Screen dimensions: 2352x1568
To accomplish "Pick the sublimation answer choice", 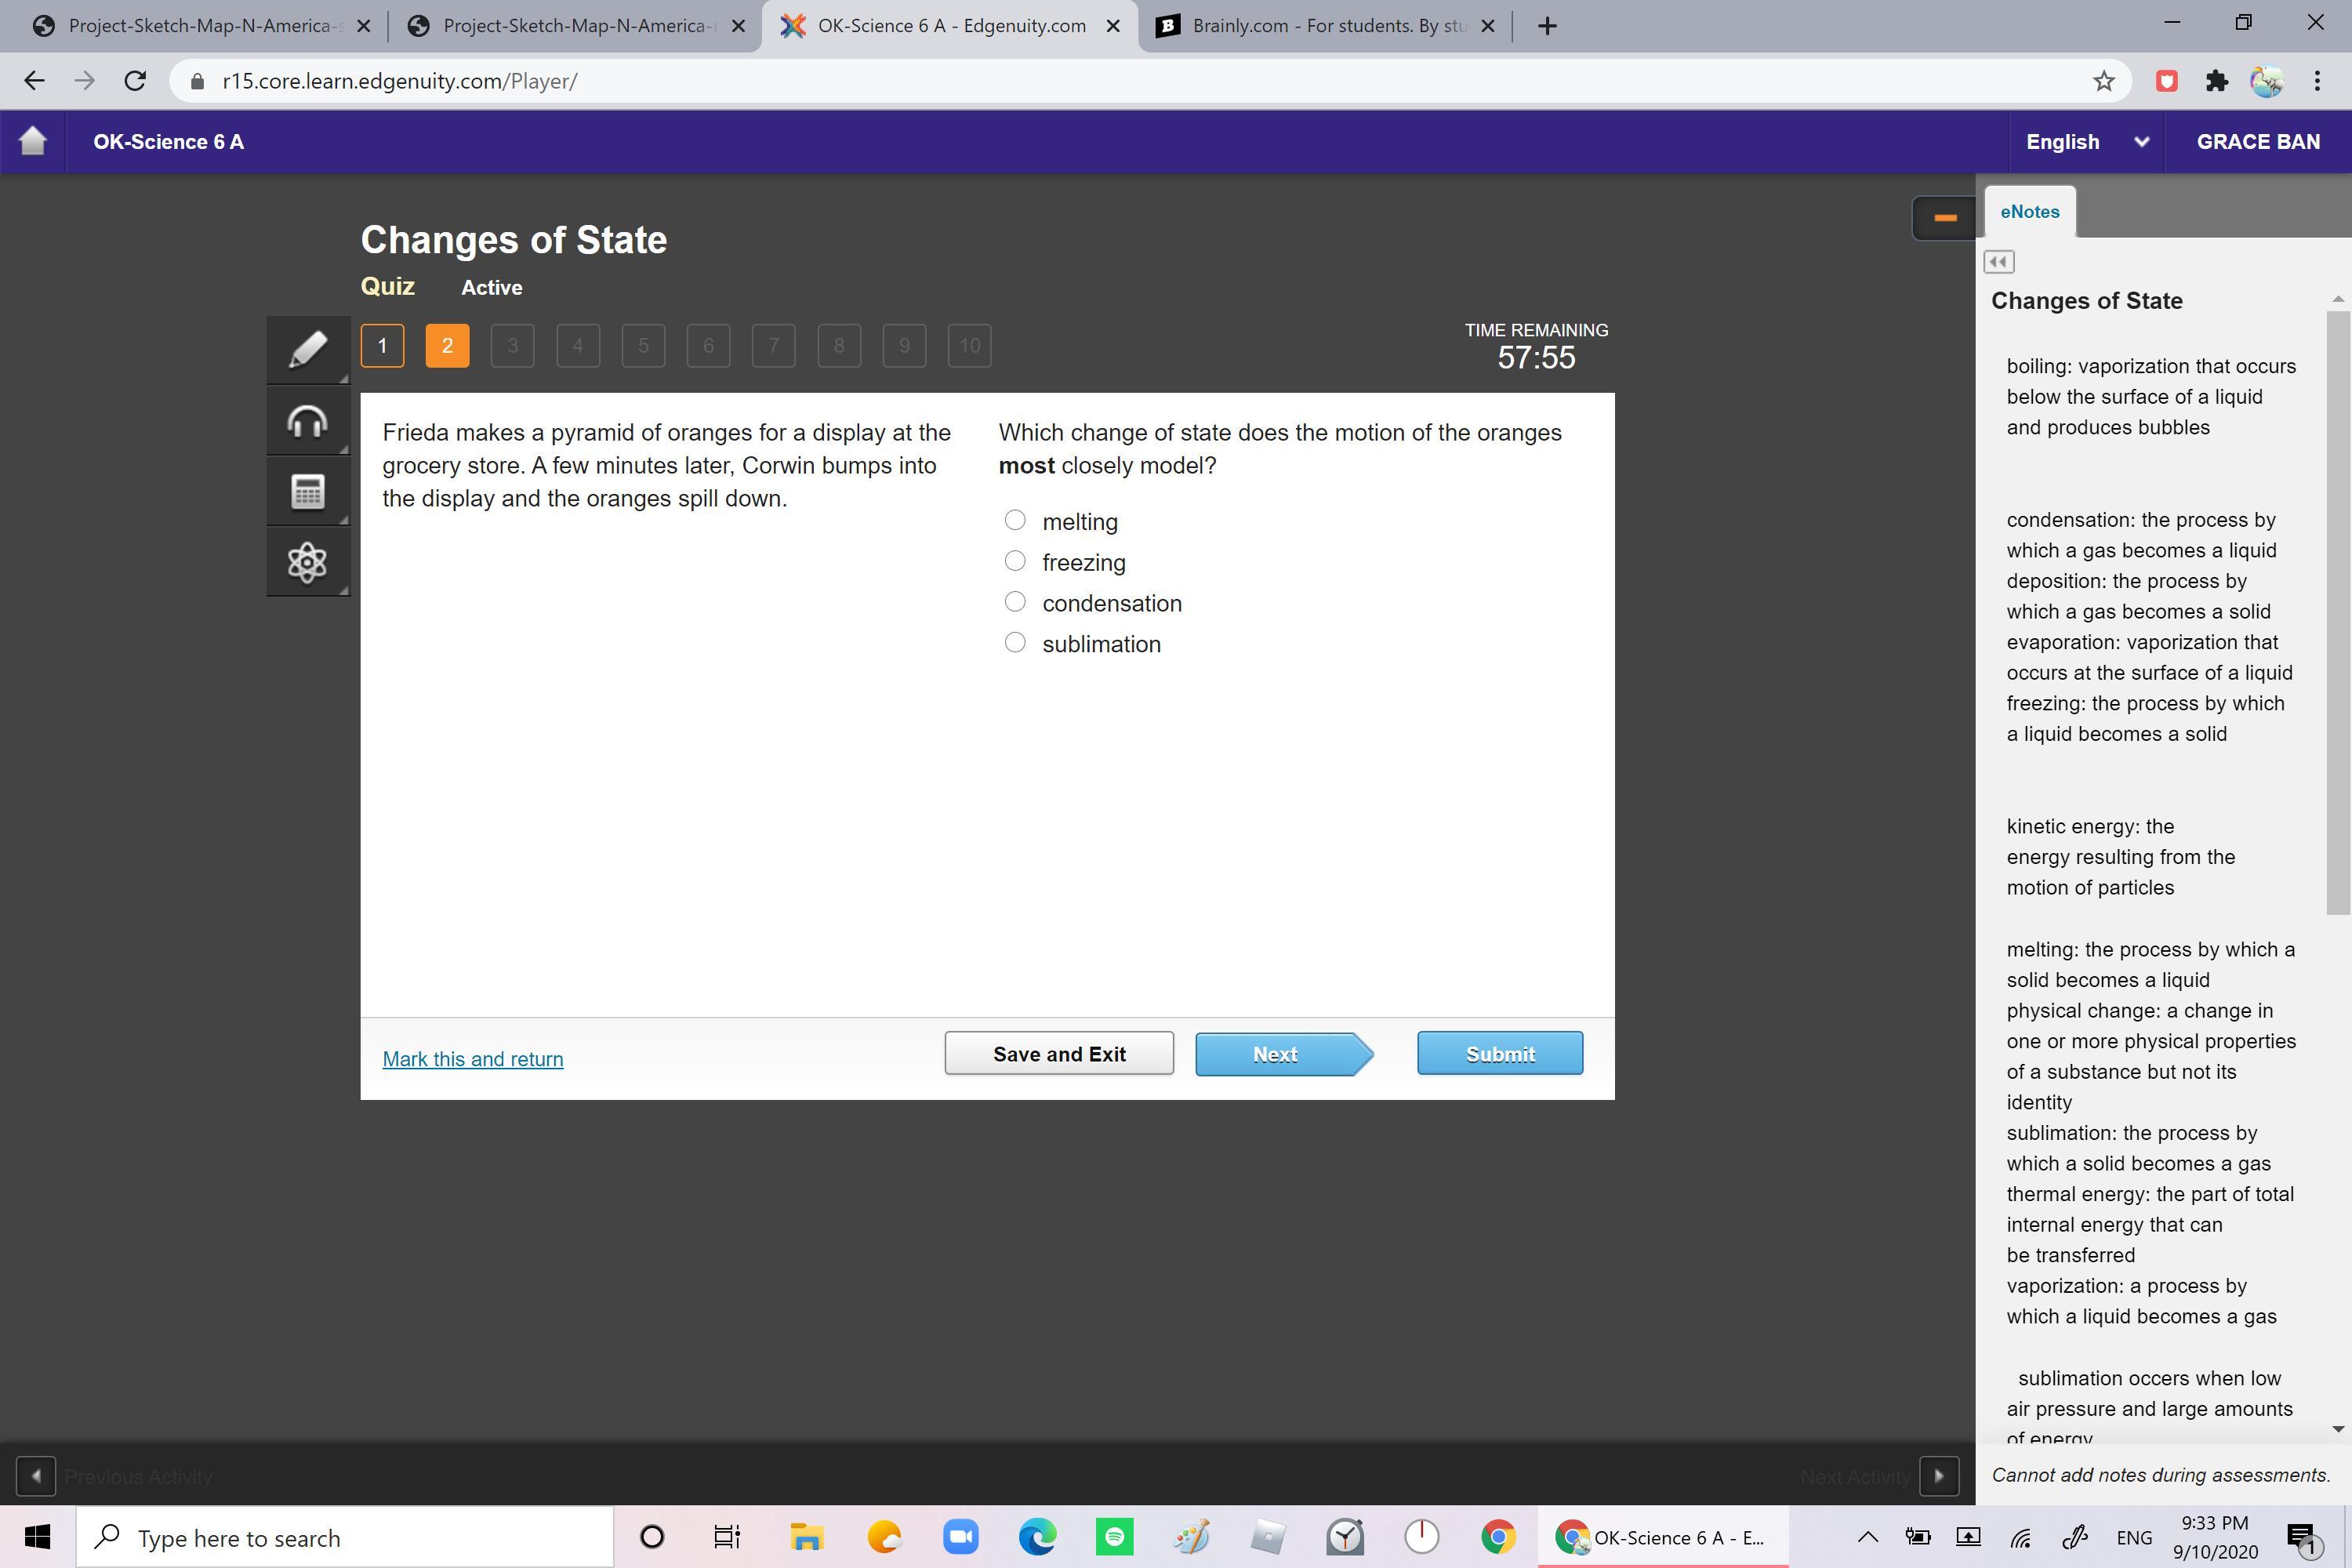I will coord(1015,643).
